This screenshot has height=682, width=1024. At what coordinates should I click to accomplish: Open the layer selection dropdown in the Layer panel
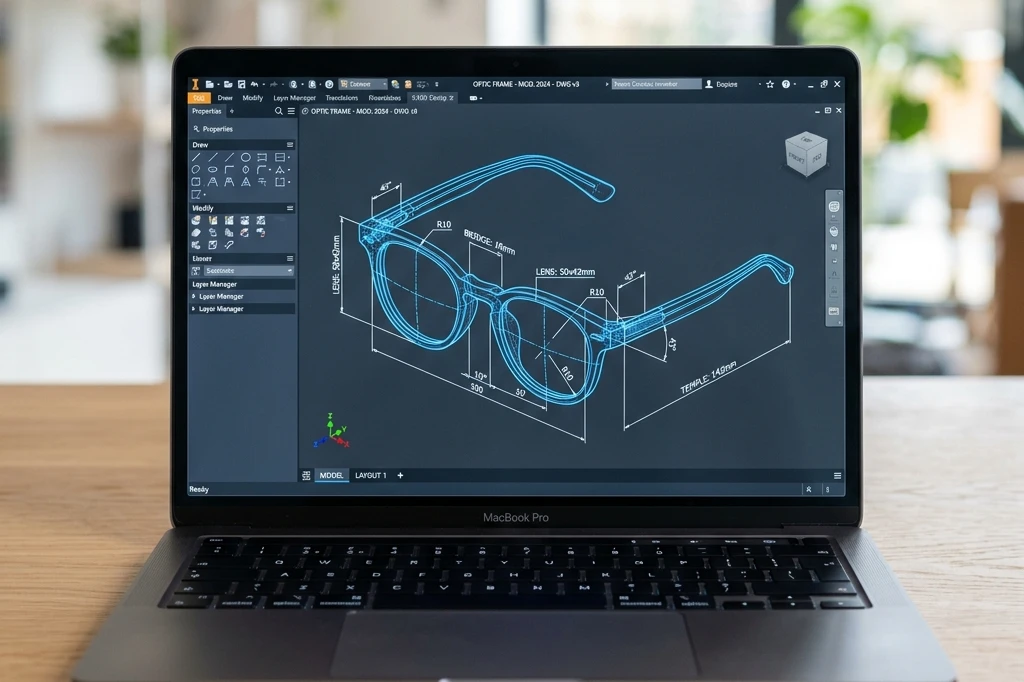coord(248,270)
